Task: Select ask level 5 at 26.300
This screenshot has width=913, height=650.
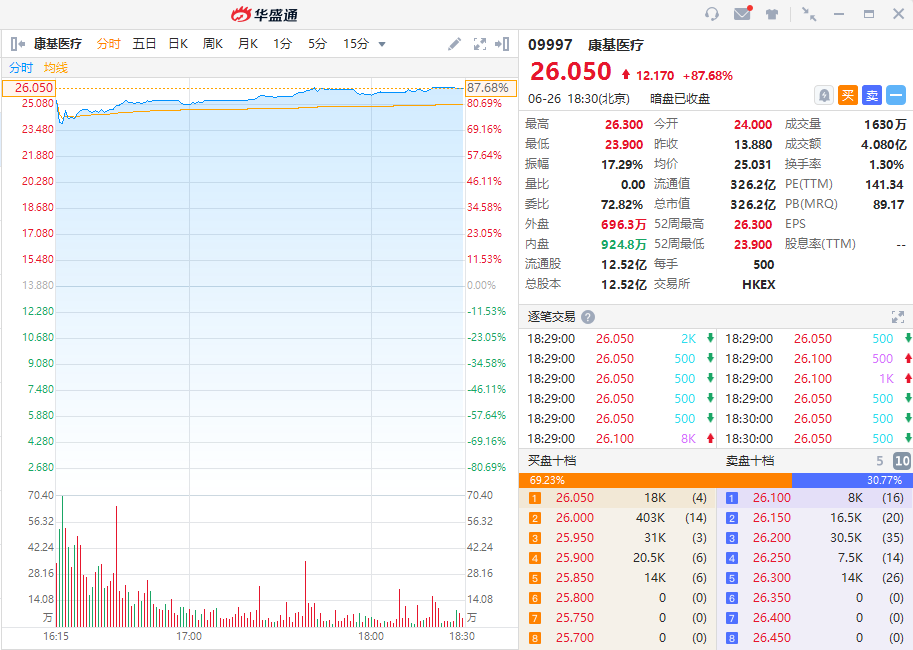Action: point(814,578)
